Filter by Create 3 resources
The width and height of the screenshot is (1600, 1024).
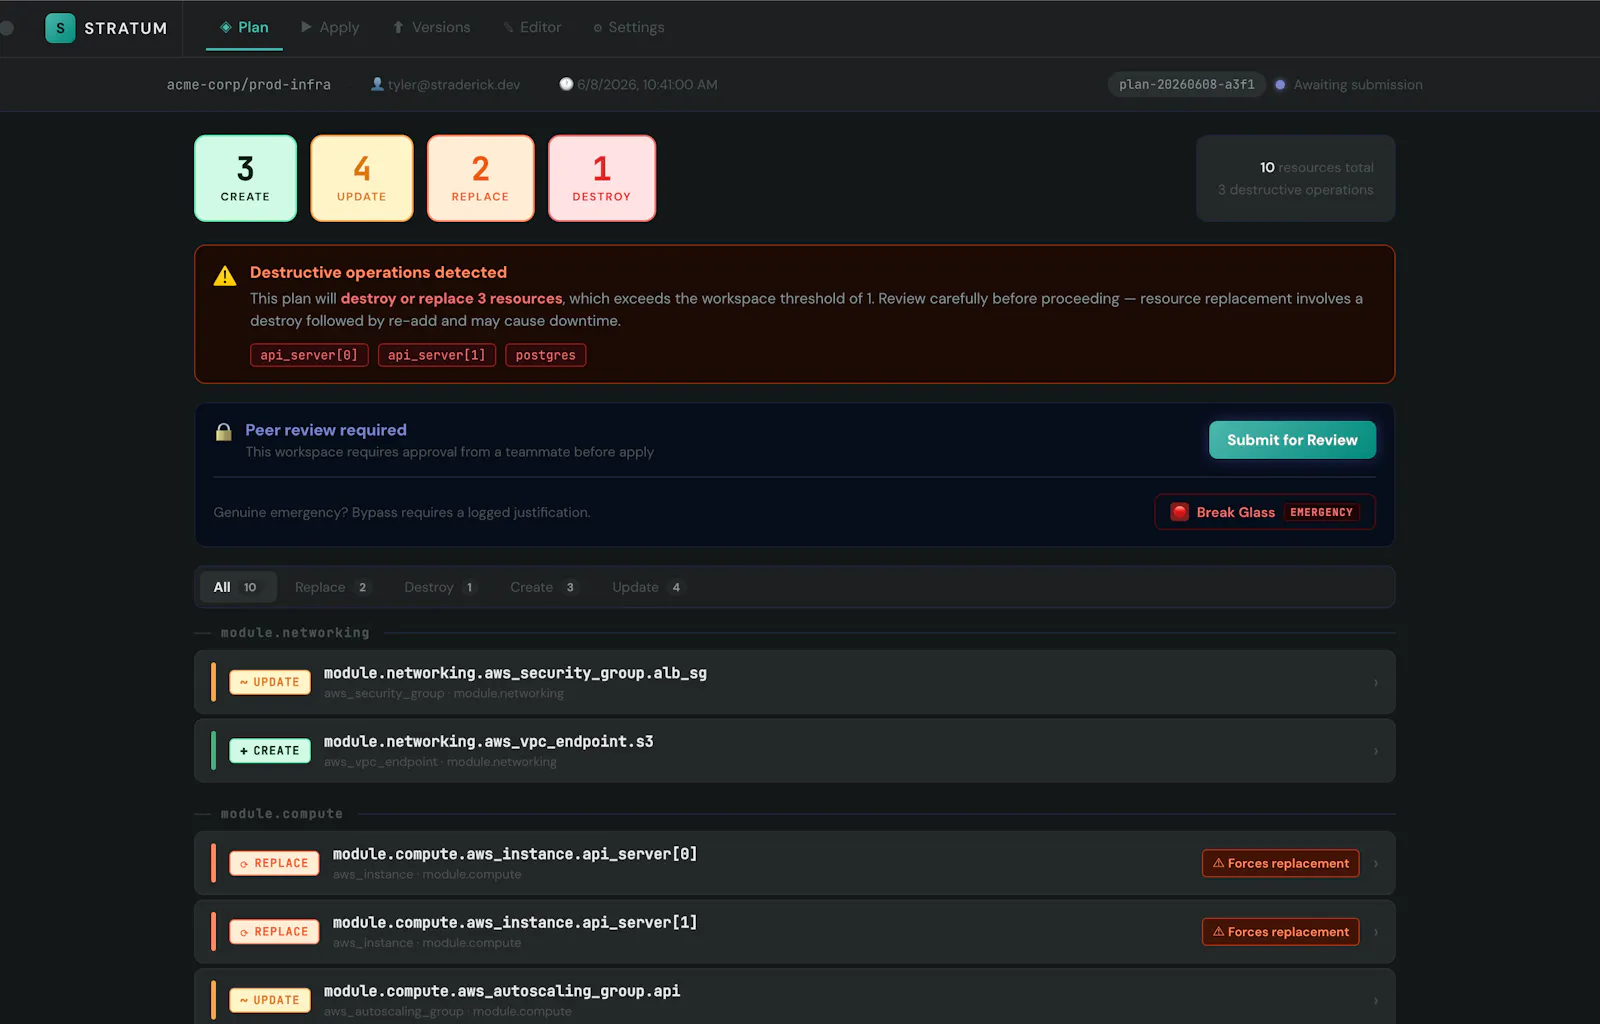click(x=543, y=587)
